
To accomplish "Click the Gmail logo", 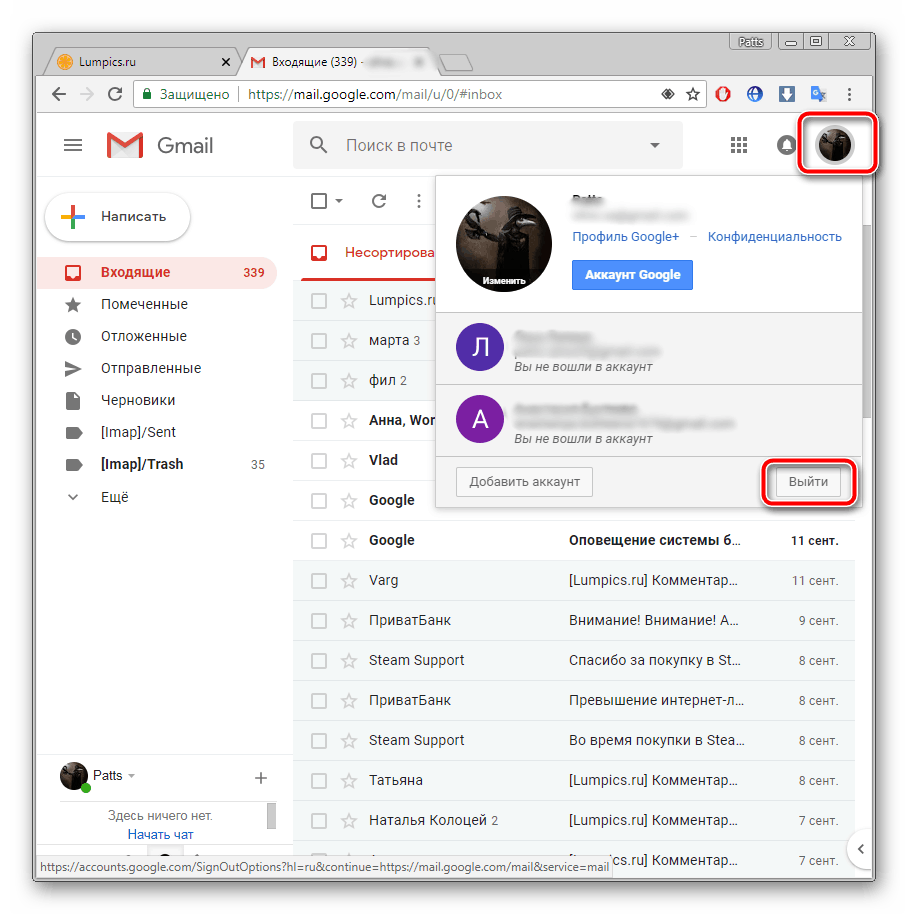I will pos(160,145).
